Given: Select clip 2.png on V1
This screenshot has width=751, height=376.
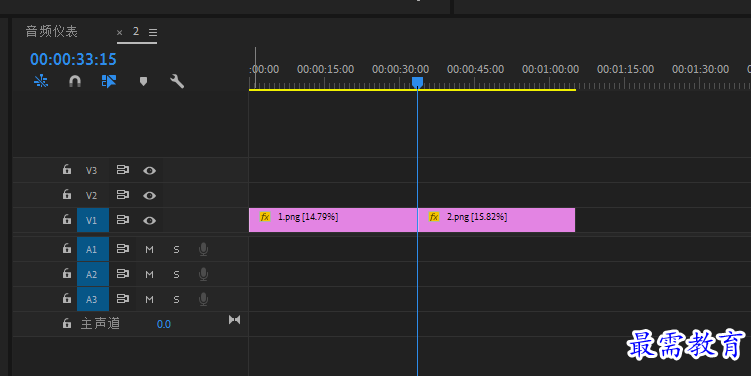Looking at the screenshot, I should click(x=496, y=220).
